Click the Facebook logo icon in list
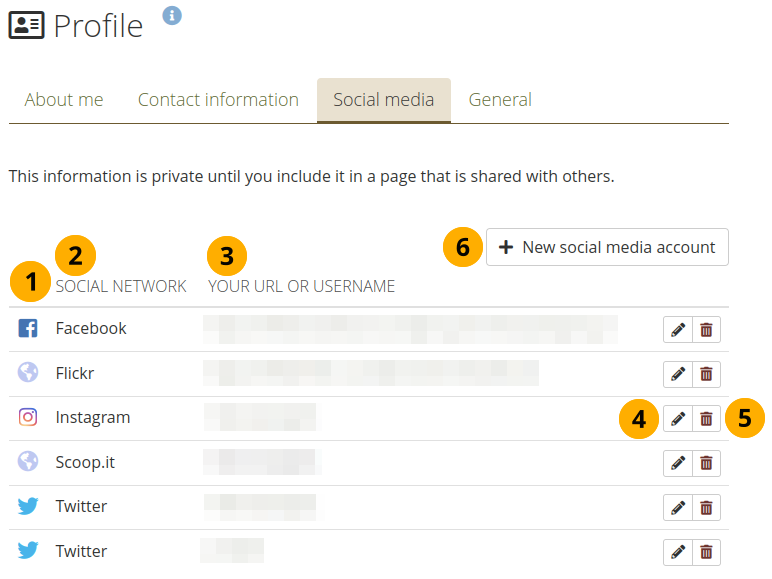The height and width of the screenshot is (579, 772). pos(28,328)
